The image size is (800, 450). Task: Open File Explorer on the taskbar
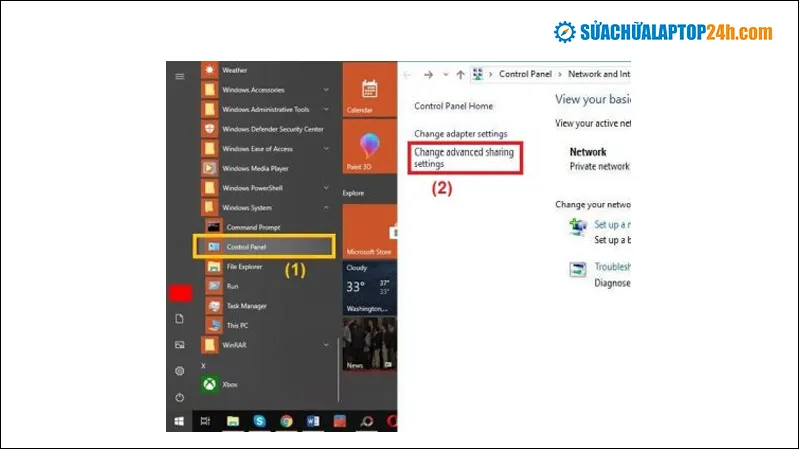[233, 421]
